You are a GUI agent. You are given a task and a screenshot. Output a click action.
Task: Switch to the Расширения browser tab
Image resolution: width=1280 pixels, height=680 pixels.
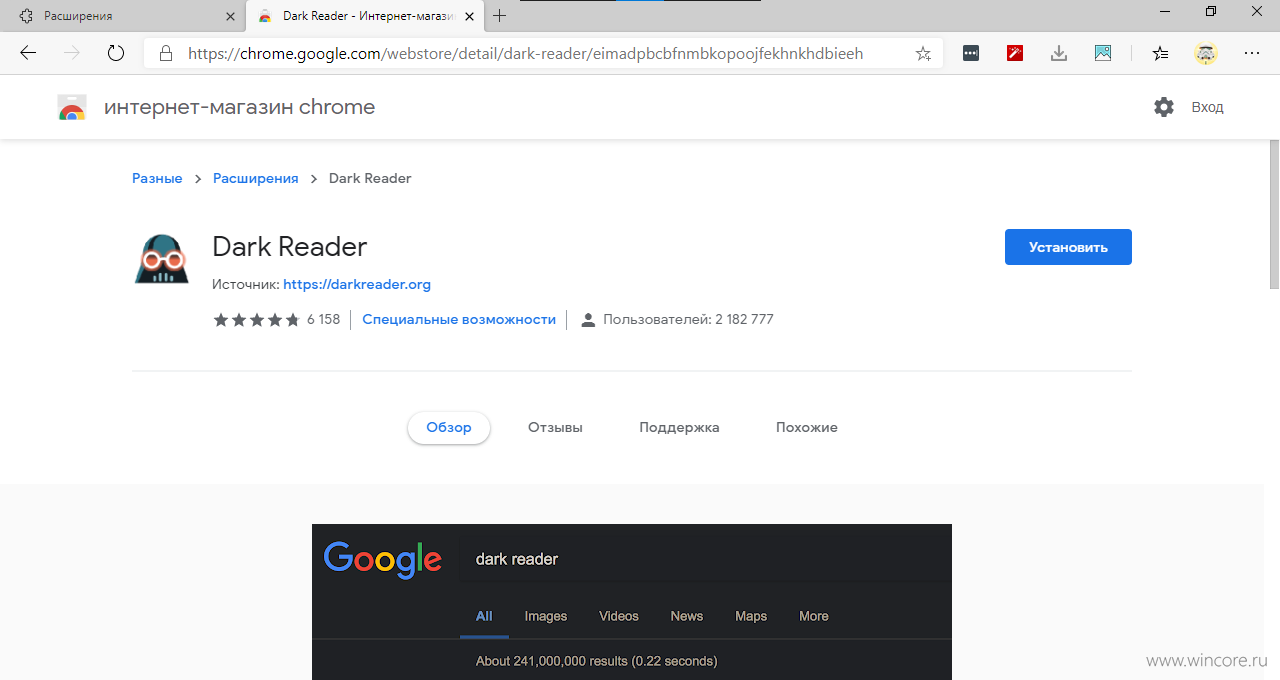[x=122, y=16]
